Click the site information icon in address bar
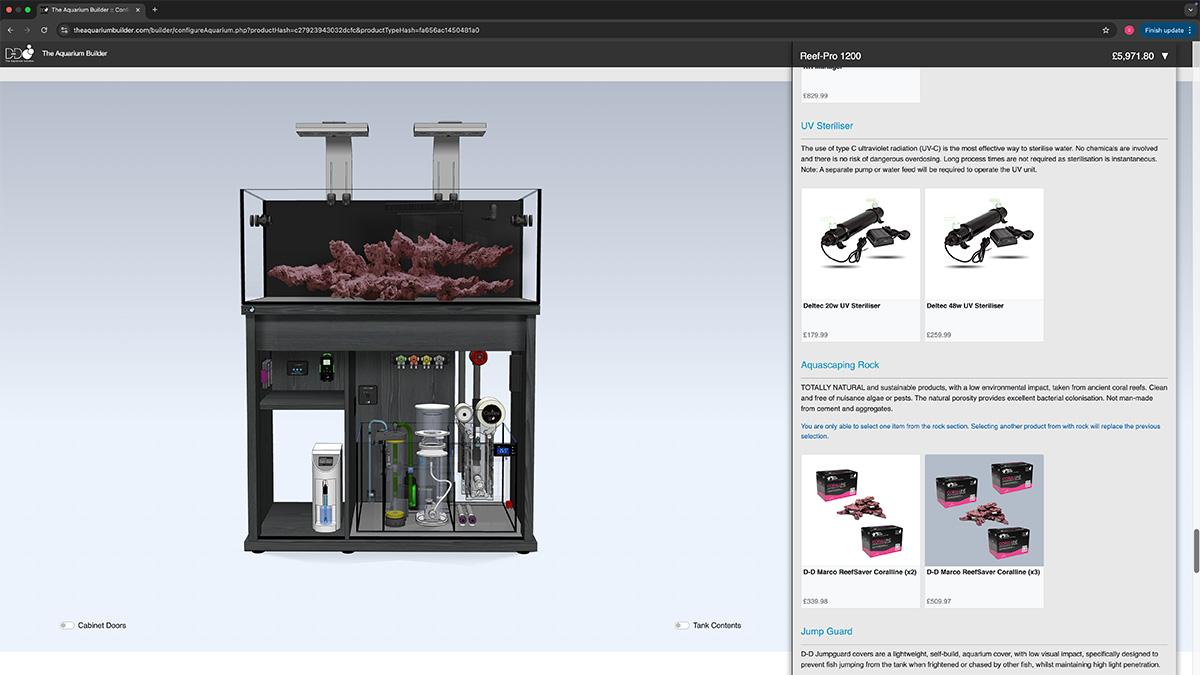The image size is (1200, 675). pyautogui.click(x=63, y=30)
